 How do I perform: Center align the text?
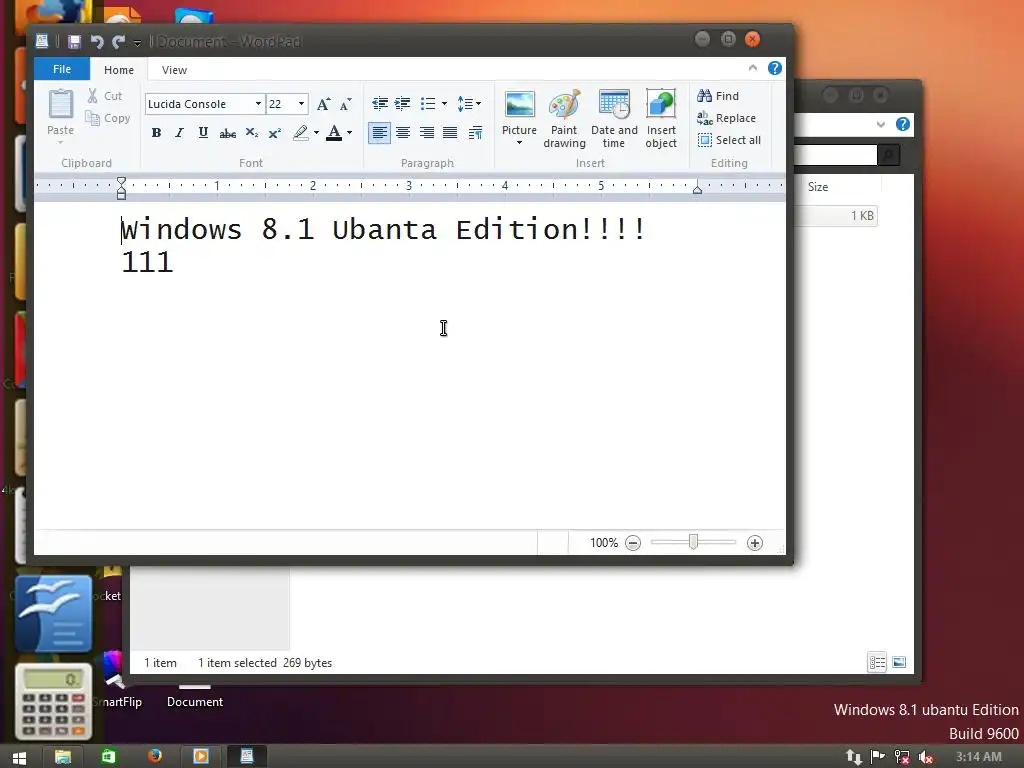[403, 133]
